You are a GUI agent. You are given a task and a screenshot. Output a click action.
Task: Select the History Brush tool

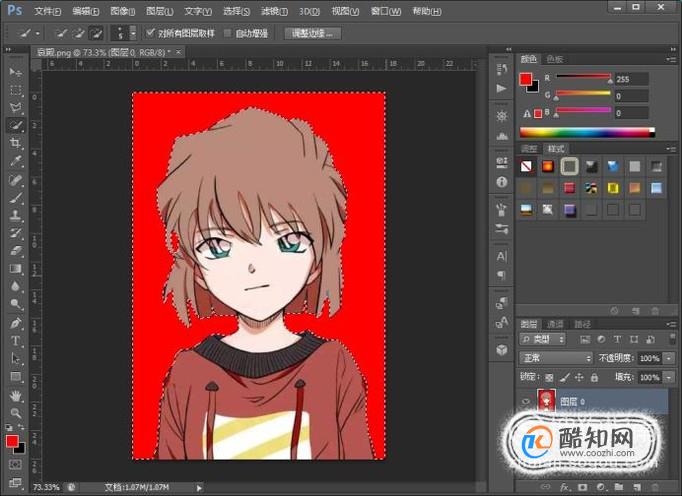pos(16,233)
